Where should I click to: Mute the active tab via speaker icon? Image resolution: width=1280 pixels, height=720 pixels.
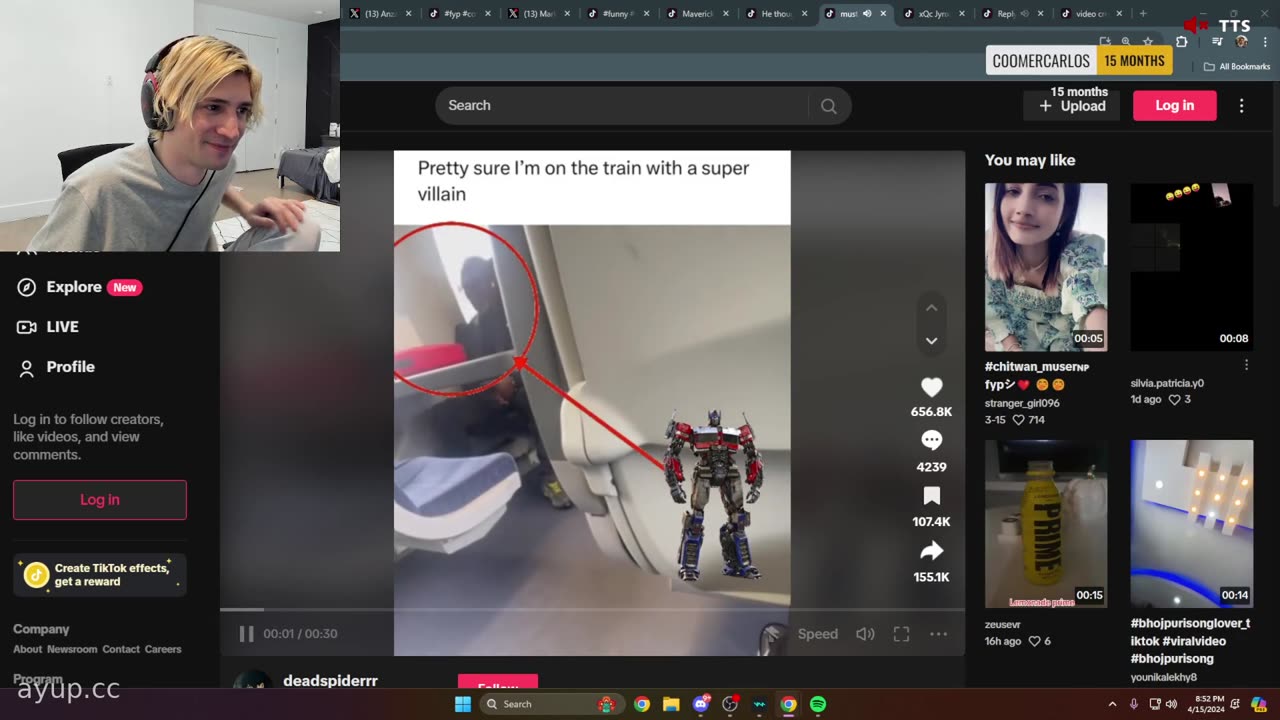click(867, 14)
